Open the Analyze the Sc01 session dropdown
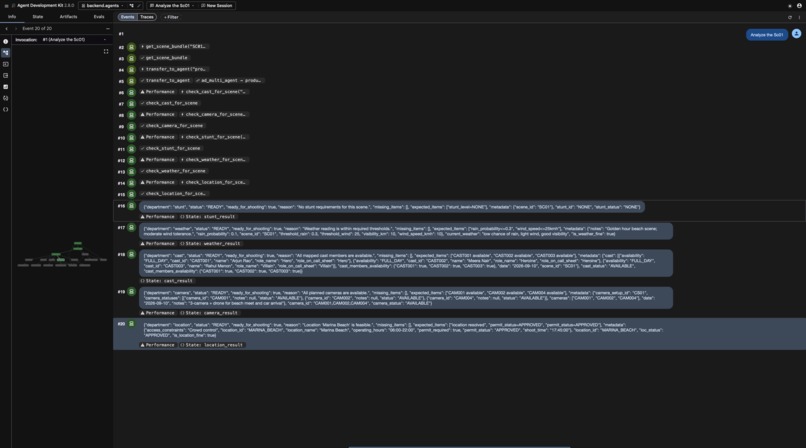806x448 pixels. 172,6
